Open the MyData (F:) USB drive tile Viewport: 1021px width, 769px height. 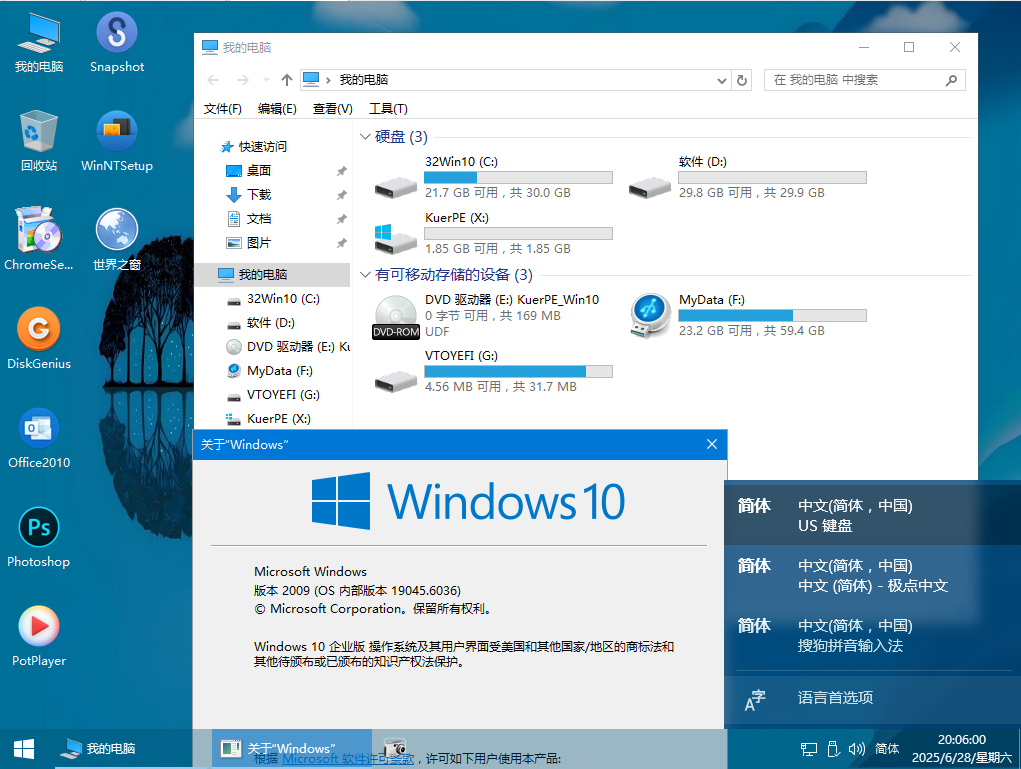[748, 315]
